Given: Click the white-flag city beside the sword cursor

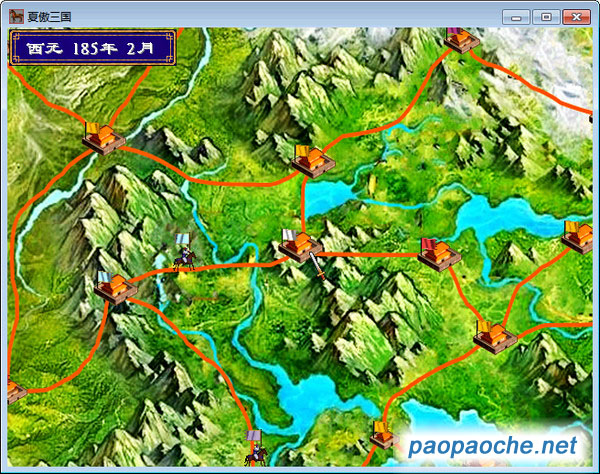Looking at the screenshot, I should (300, 246).
